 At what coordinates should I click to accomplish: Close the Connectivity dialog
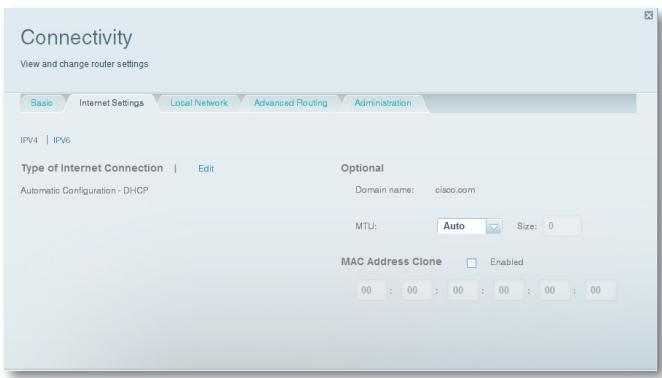[648, 15]
